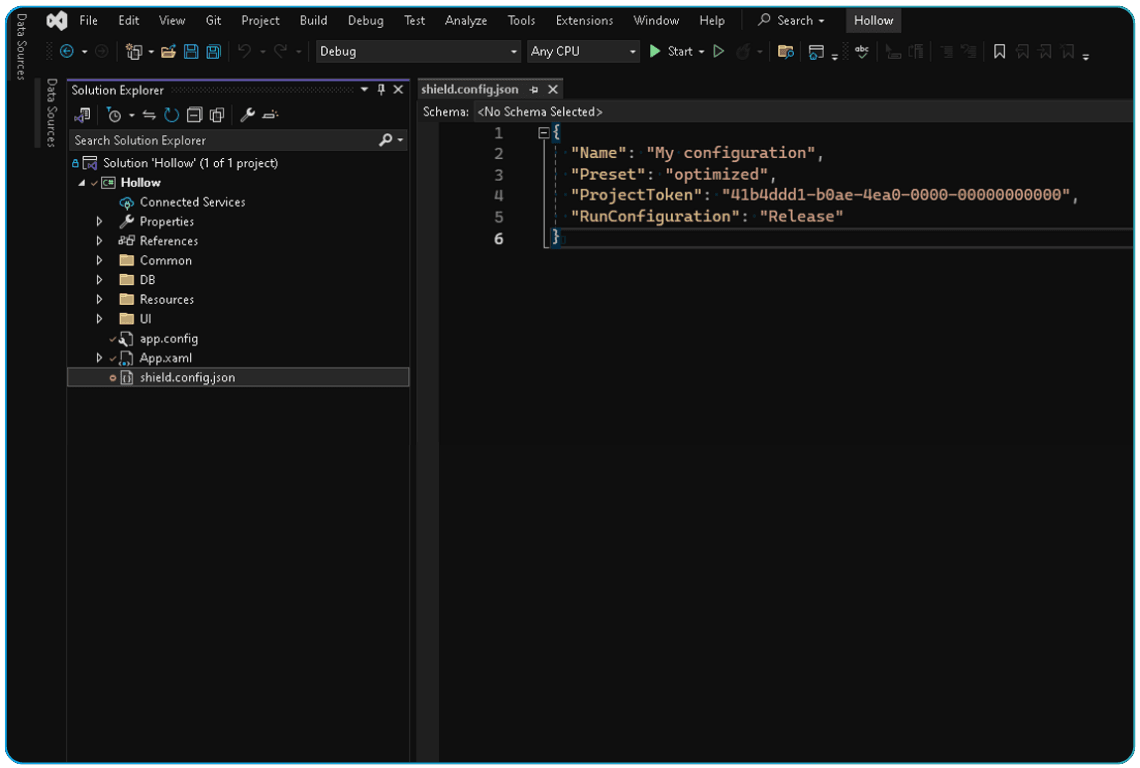Select Solution 'Hollow' root node
The image size is (1140, 768).
[x=190, y=163]
